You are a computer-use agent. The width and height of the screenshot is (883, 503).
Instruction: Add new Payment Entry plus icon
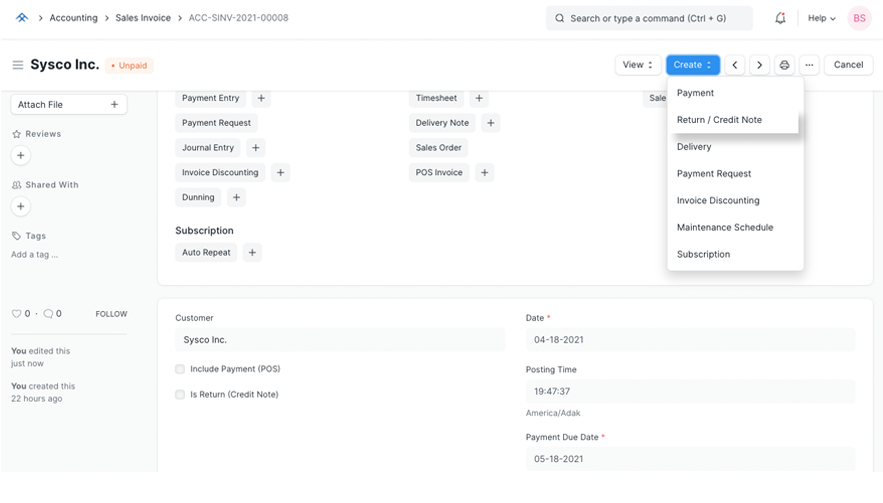(261, 98)
